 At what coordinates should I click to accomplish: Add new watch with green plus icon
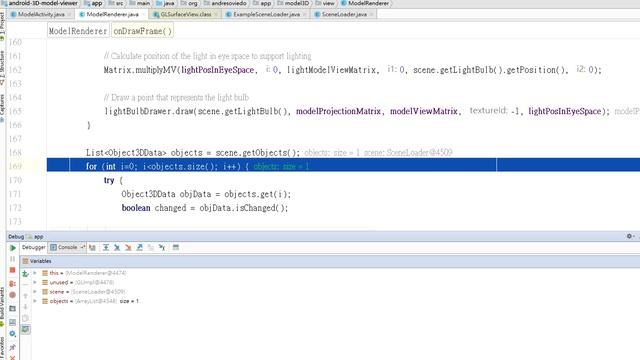click(x=25, y=273)
